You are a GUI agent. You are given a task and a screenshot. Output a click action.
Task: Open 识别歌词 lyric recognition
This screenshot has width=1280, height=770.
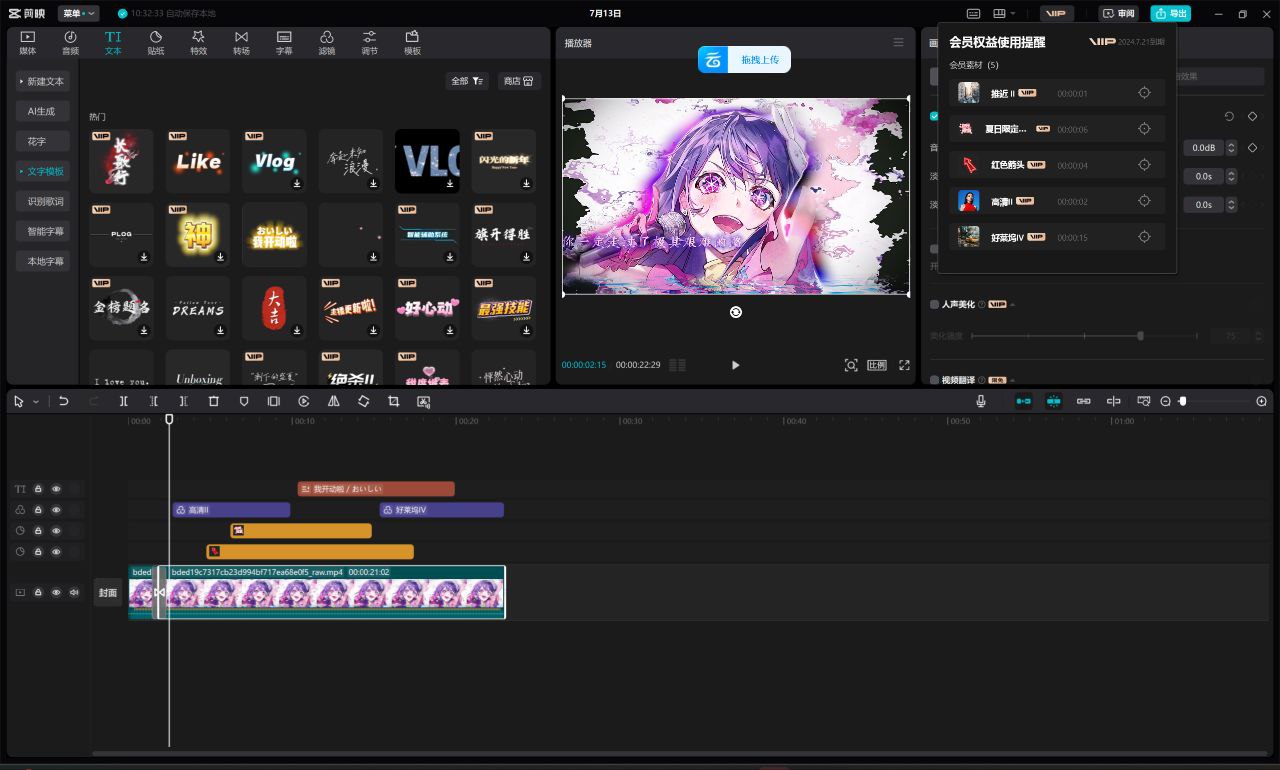pyautogui.click(x=45, y=201)
